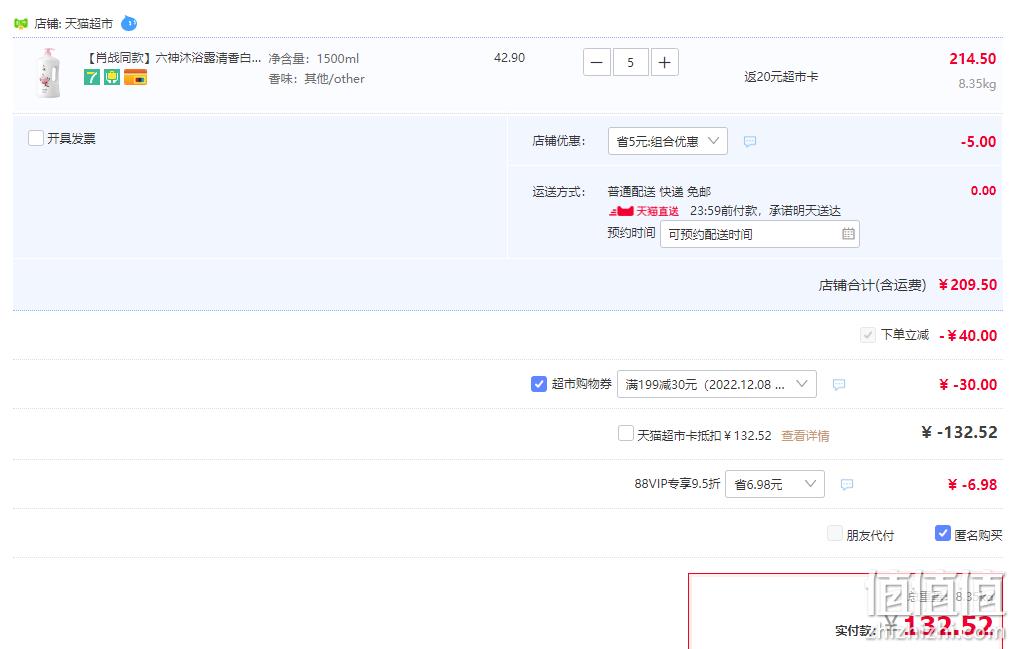This screenshot has height=649, width=1015.
Task: Increase quantity with the plus button
Action: 664,63
